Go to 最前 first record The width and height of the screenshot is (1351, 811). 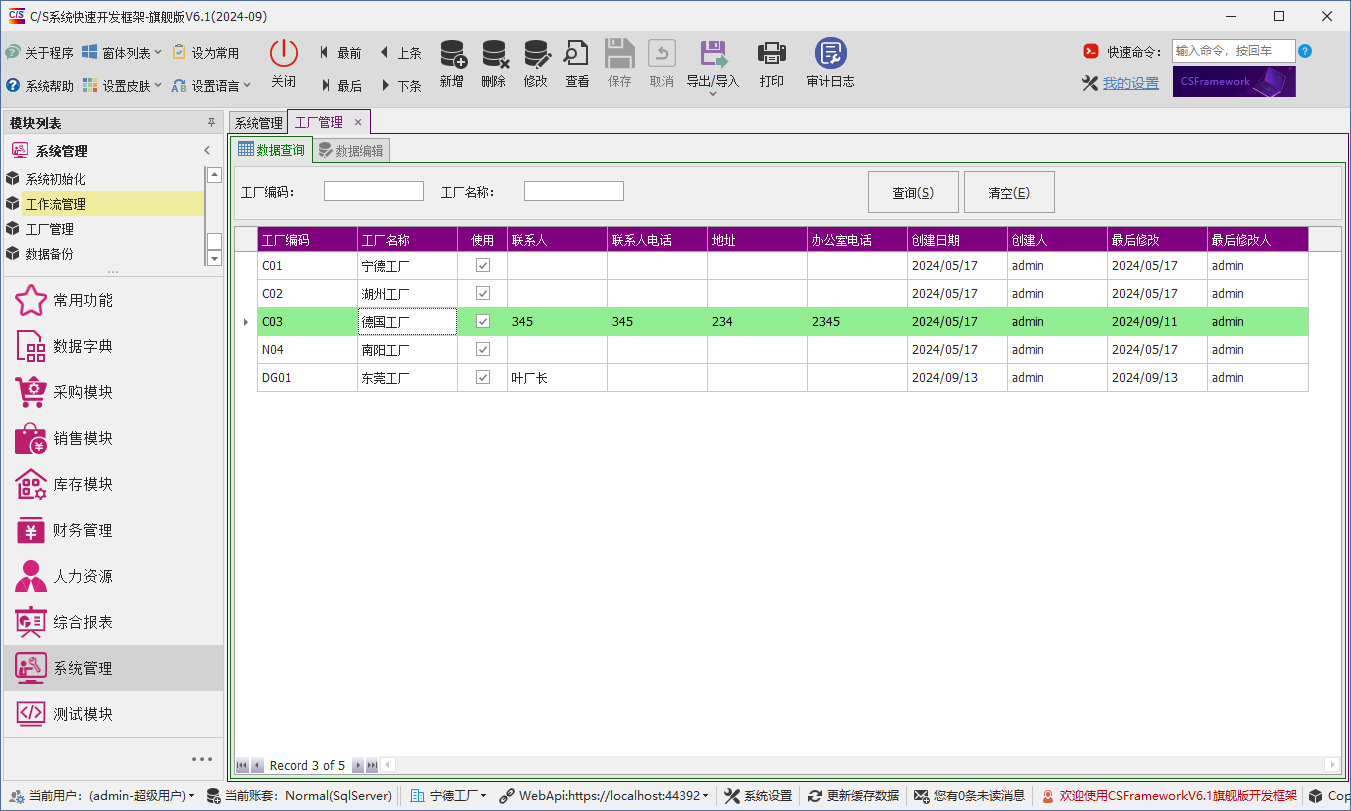(340, 53)
